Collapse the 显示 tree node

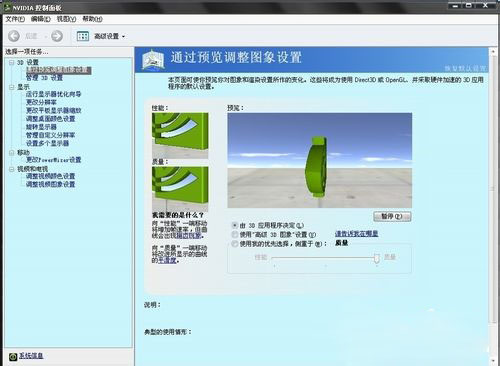coord(12,87)
